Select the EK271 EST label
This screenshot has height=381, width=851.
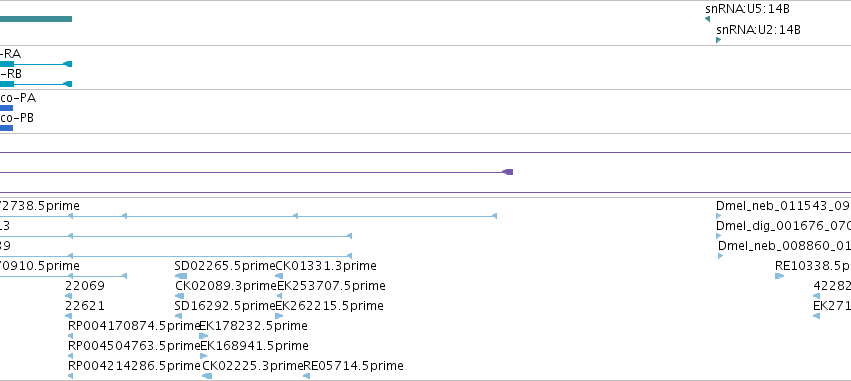[x=832, y=306]
